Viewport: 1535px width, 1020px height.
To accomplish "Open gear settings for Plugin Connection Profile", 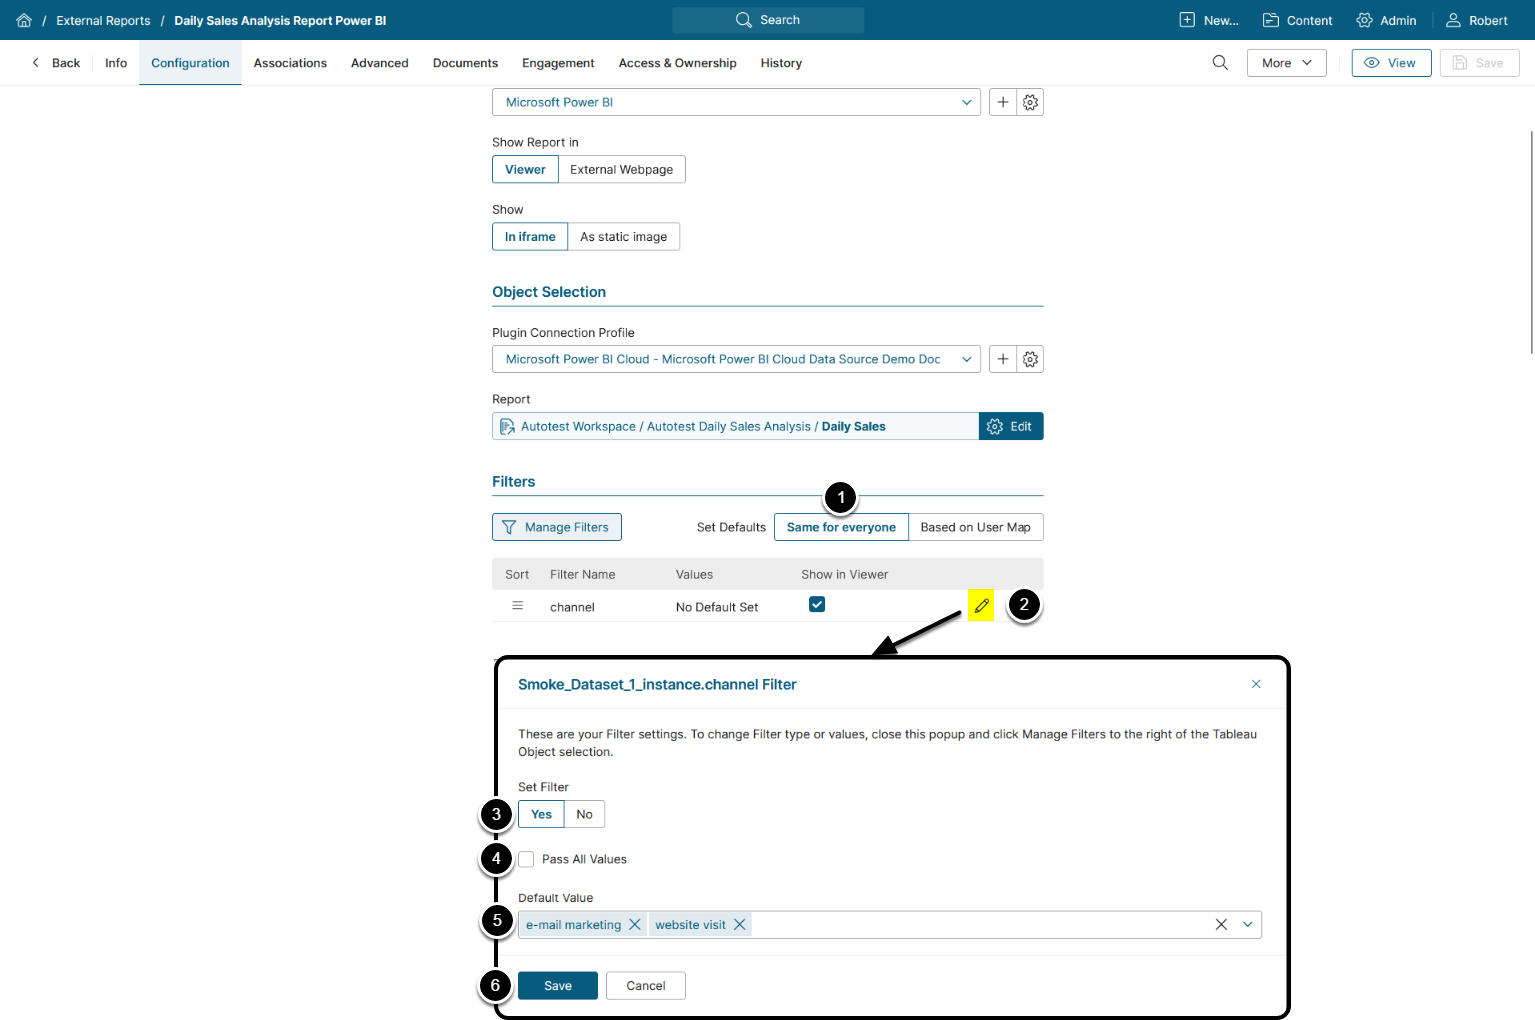I will [x=1030, y=359].
